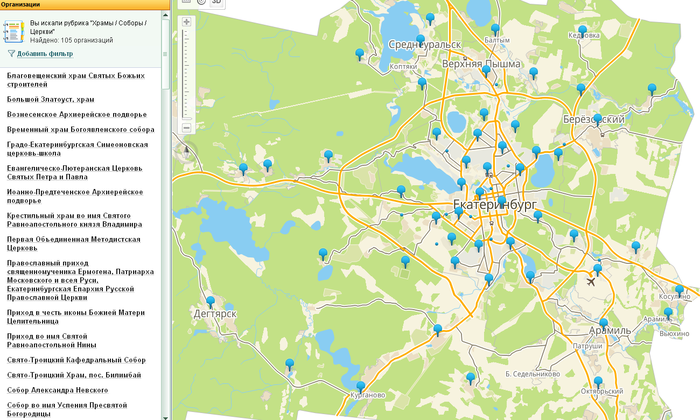Open Свято-Троицкий Кафедральный Собор entry
Image resolution: width=700 pixels, height=420 pixels.
(76, 359)
